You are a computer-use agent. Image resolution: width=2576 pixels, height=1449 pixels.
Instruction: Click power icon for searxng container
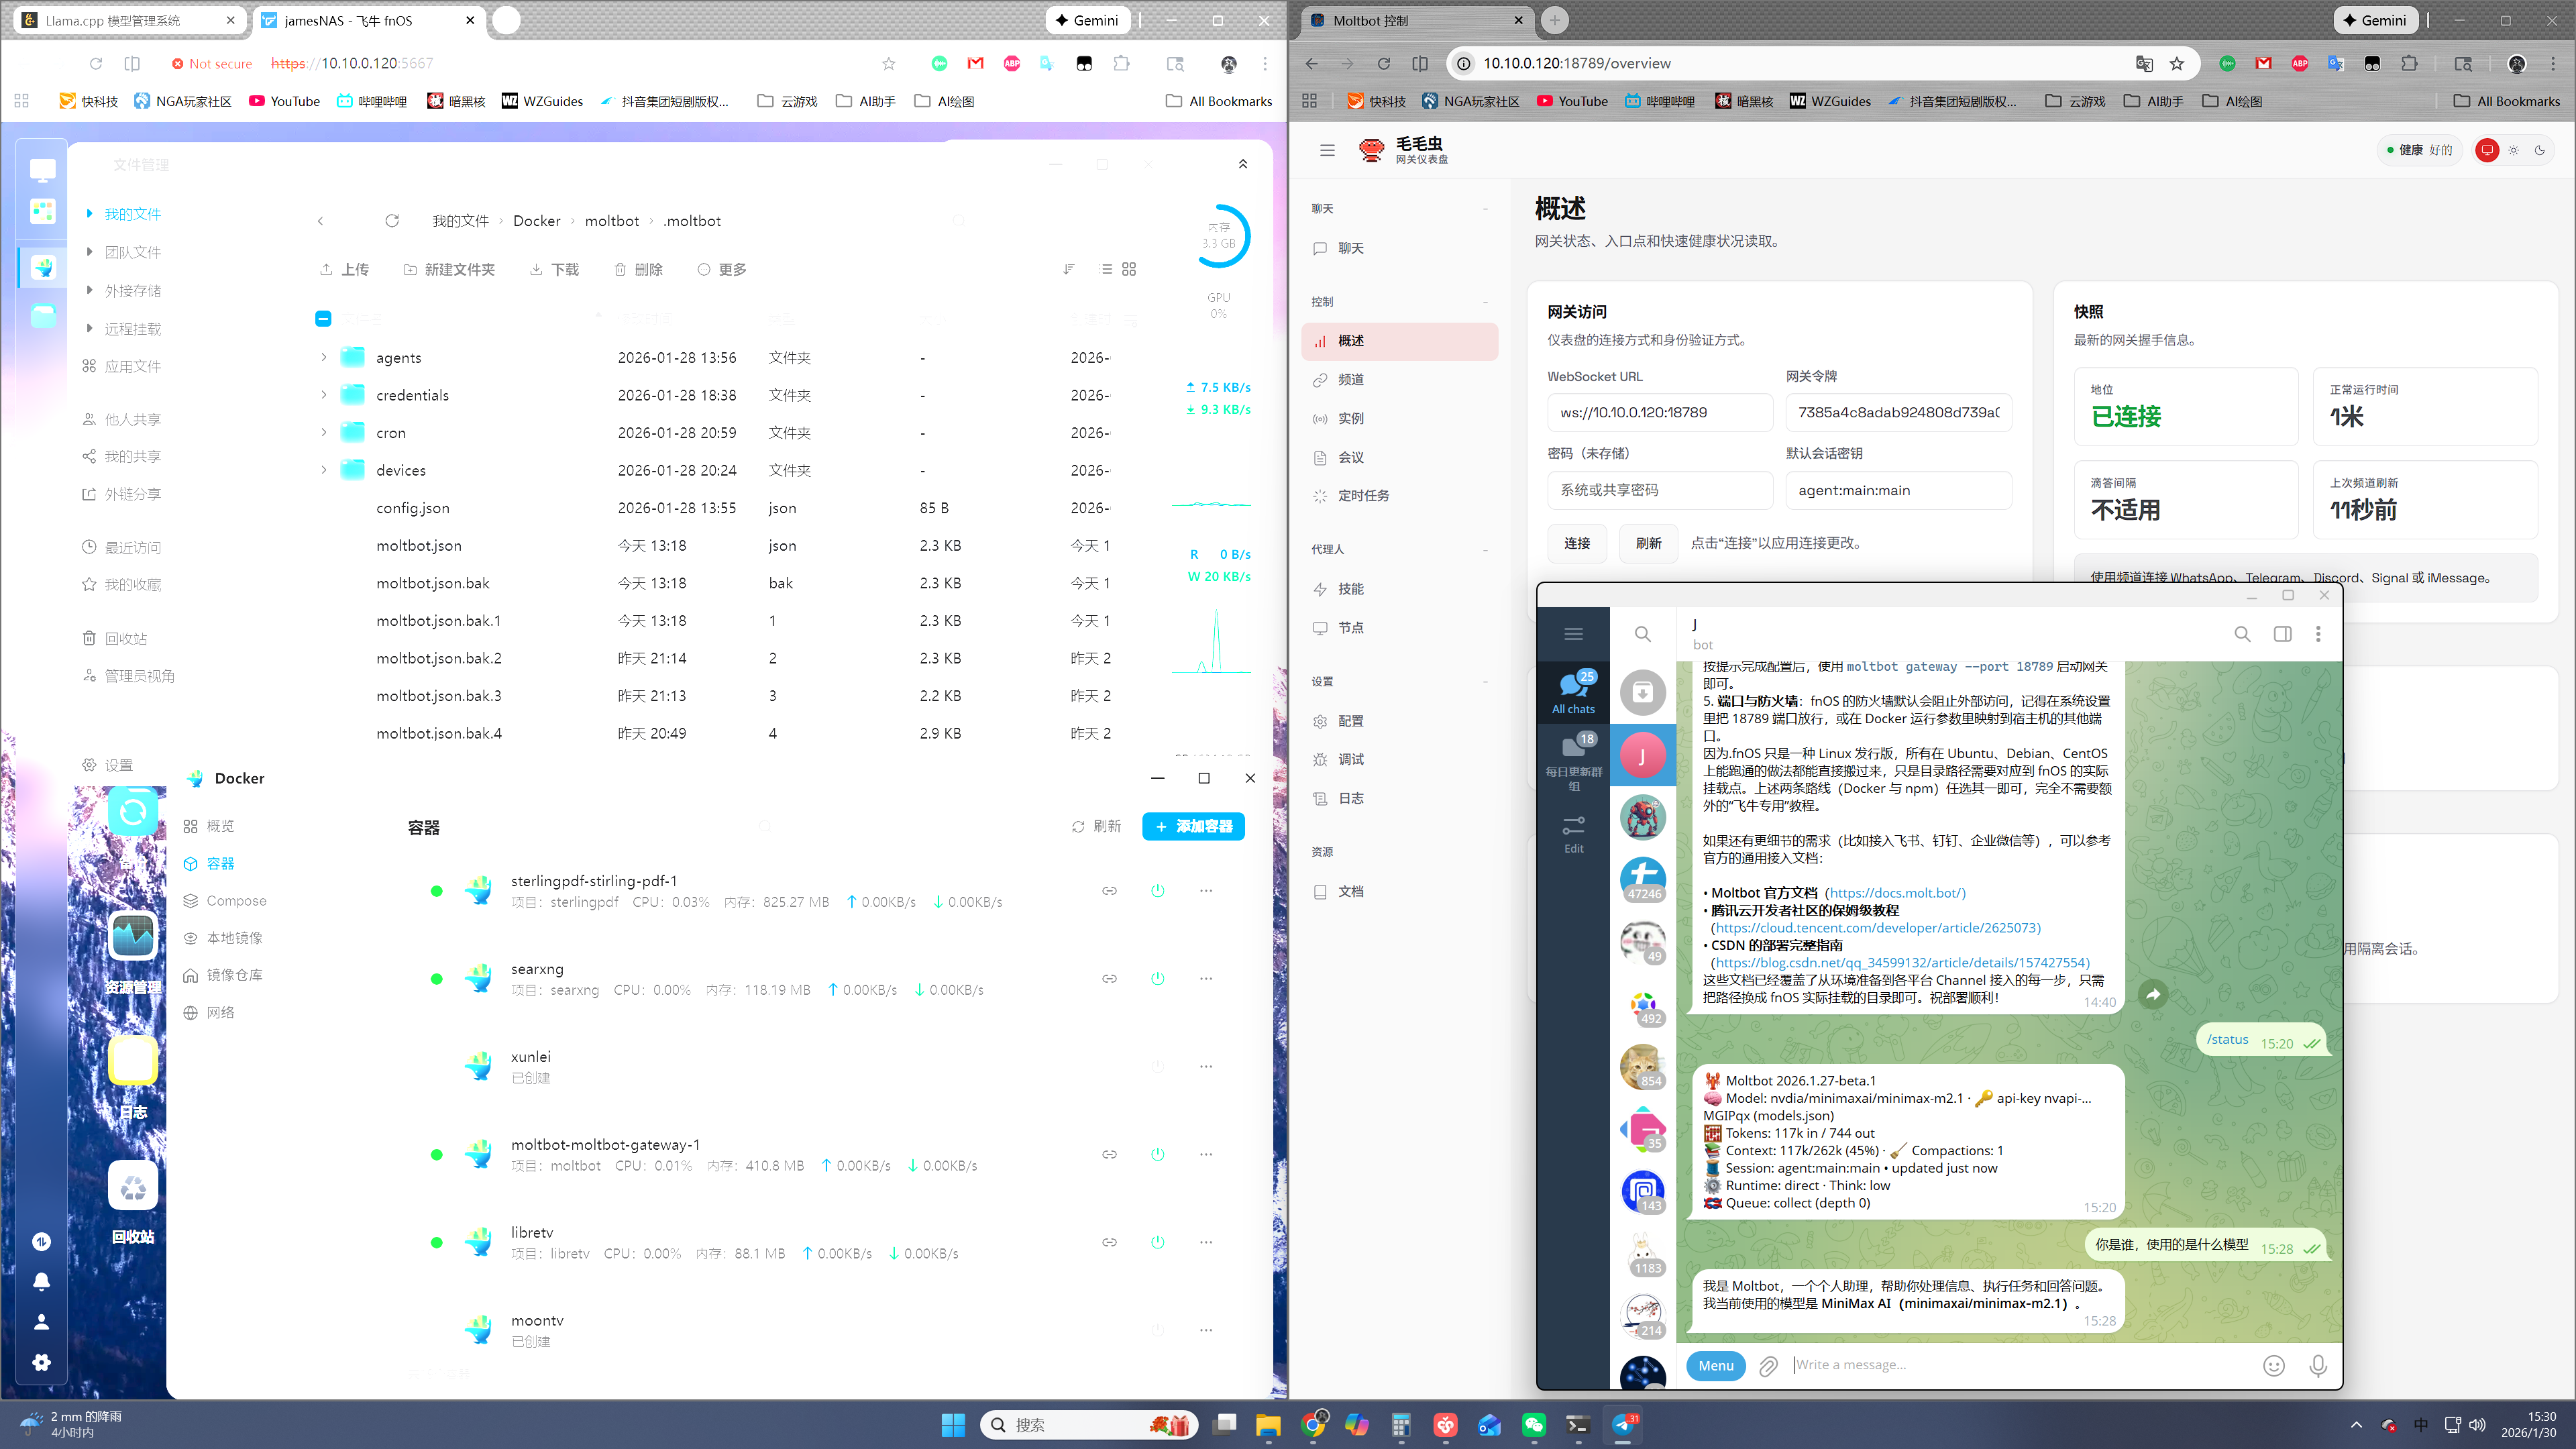coord(1157,978)
